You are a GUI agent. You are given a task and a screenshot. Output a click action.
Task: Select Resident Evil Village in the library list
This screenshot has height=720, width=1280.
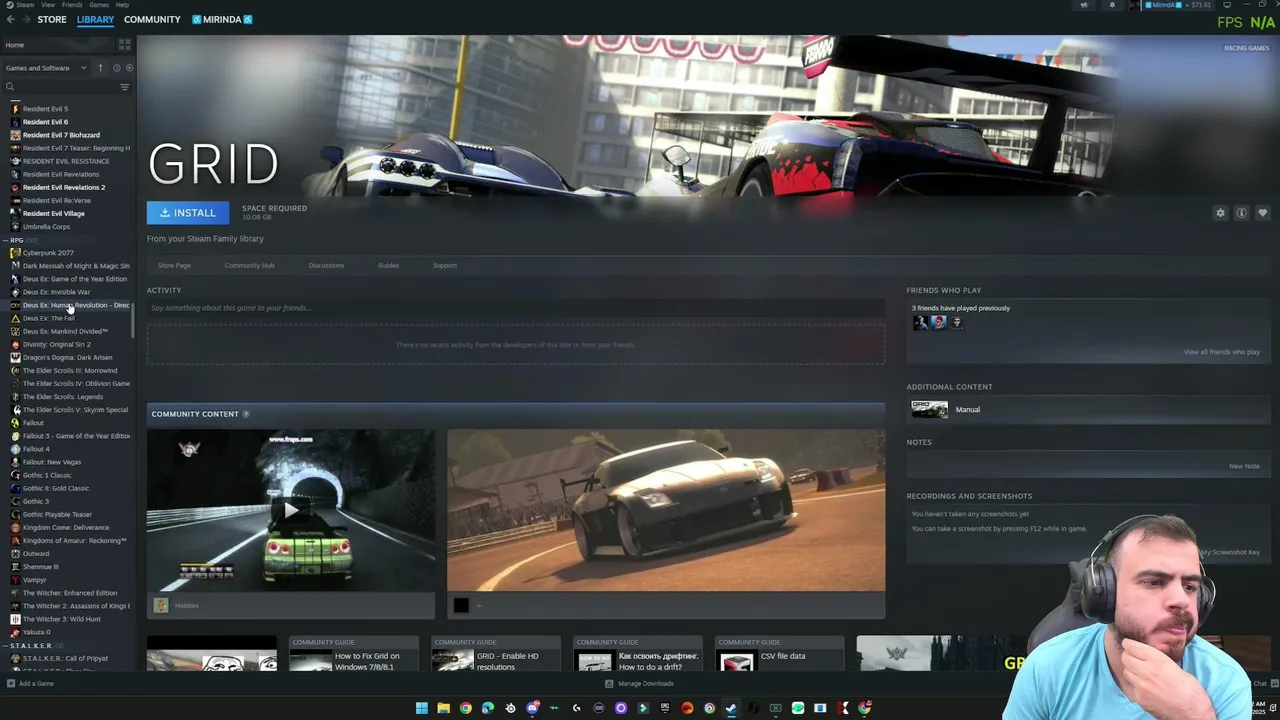[53, 214]
